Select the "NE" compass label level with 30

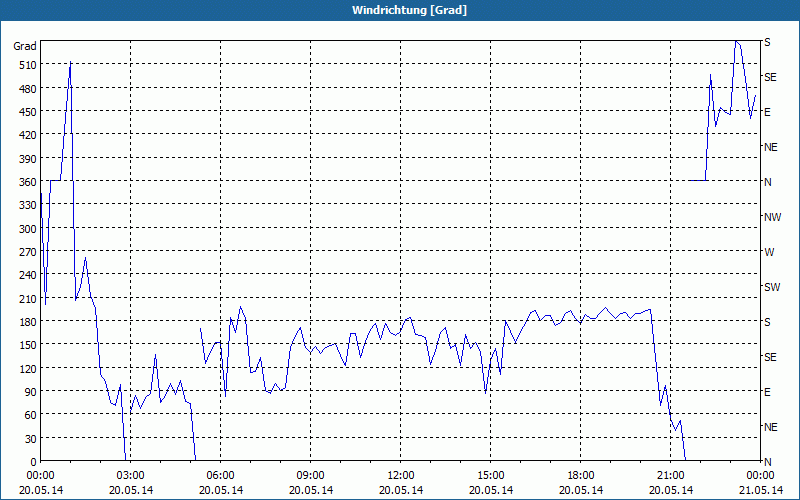tap(771, 427)
